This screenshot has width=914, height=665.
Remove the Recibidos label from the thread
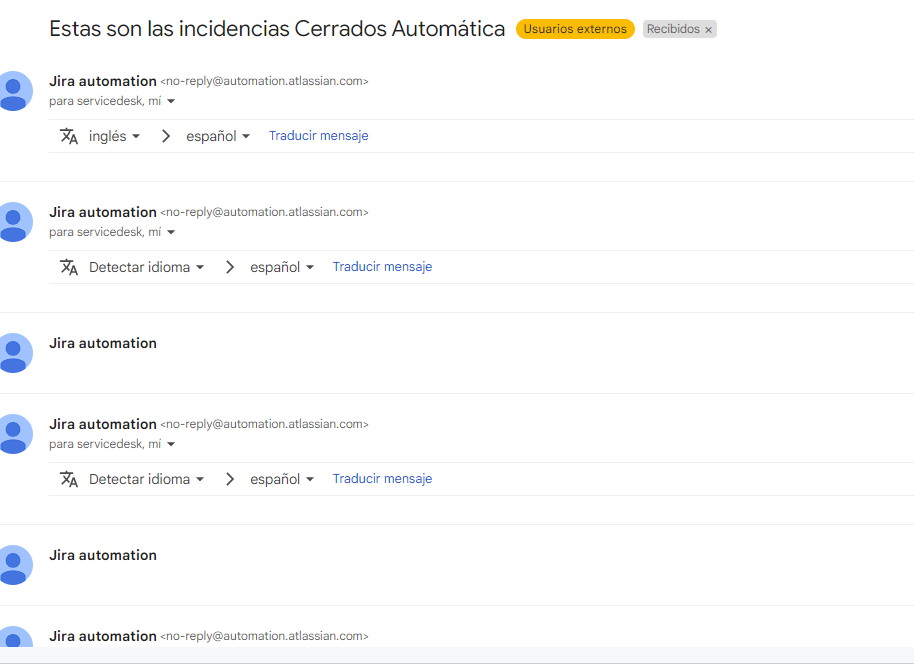point(707,28)
